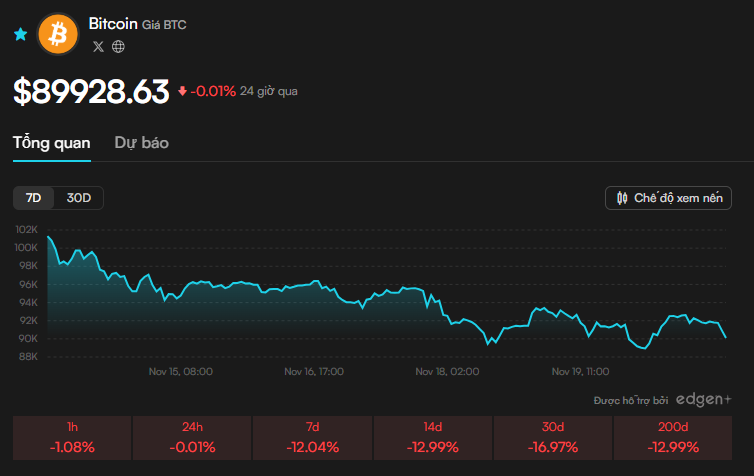Click the Nov 15, 08:00 axis label

[x=181, y=372]
